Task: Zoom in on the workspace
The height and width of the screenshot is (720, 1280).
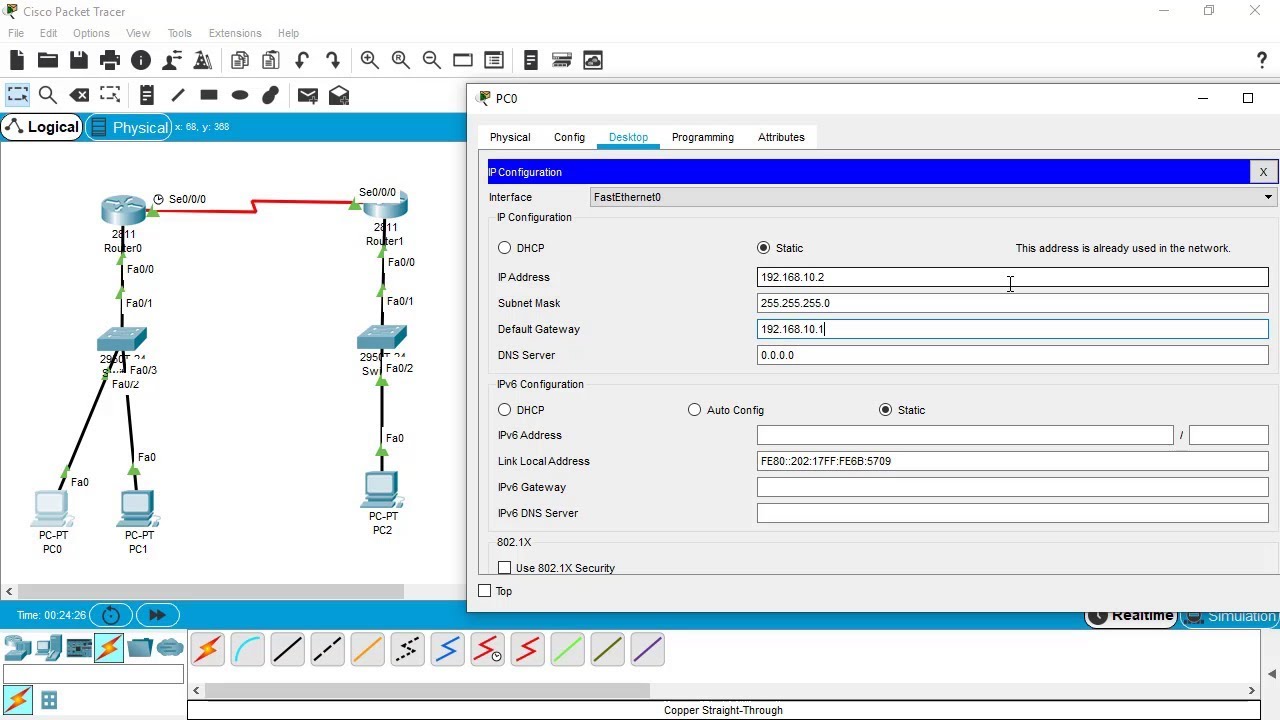Action: pyautogui.click(x=370, y=60)
